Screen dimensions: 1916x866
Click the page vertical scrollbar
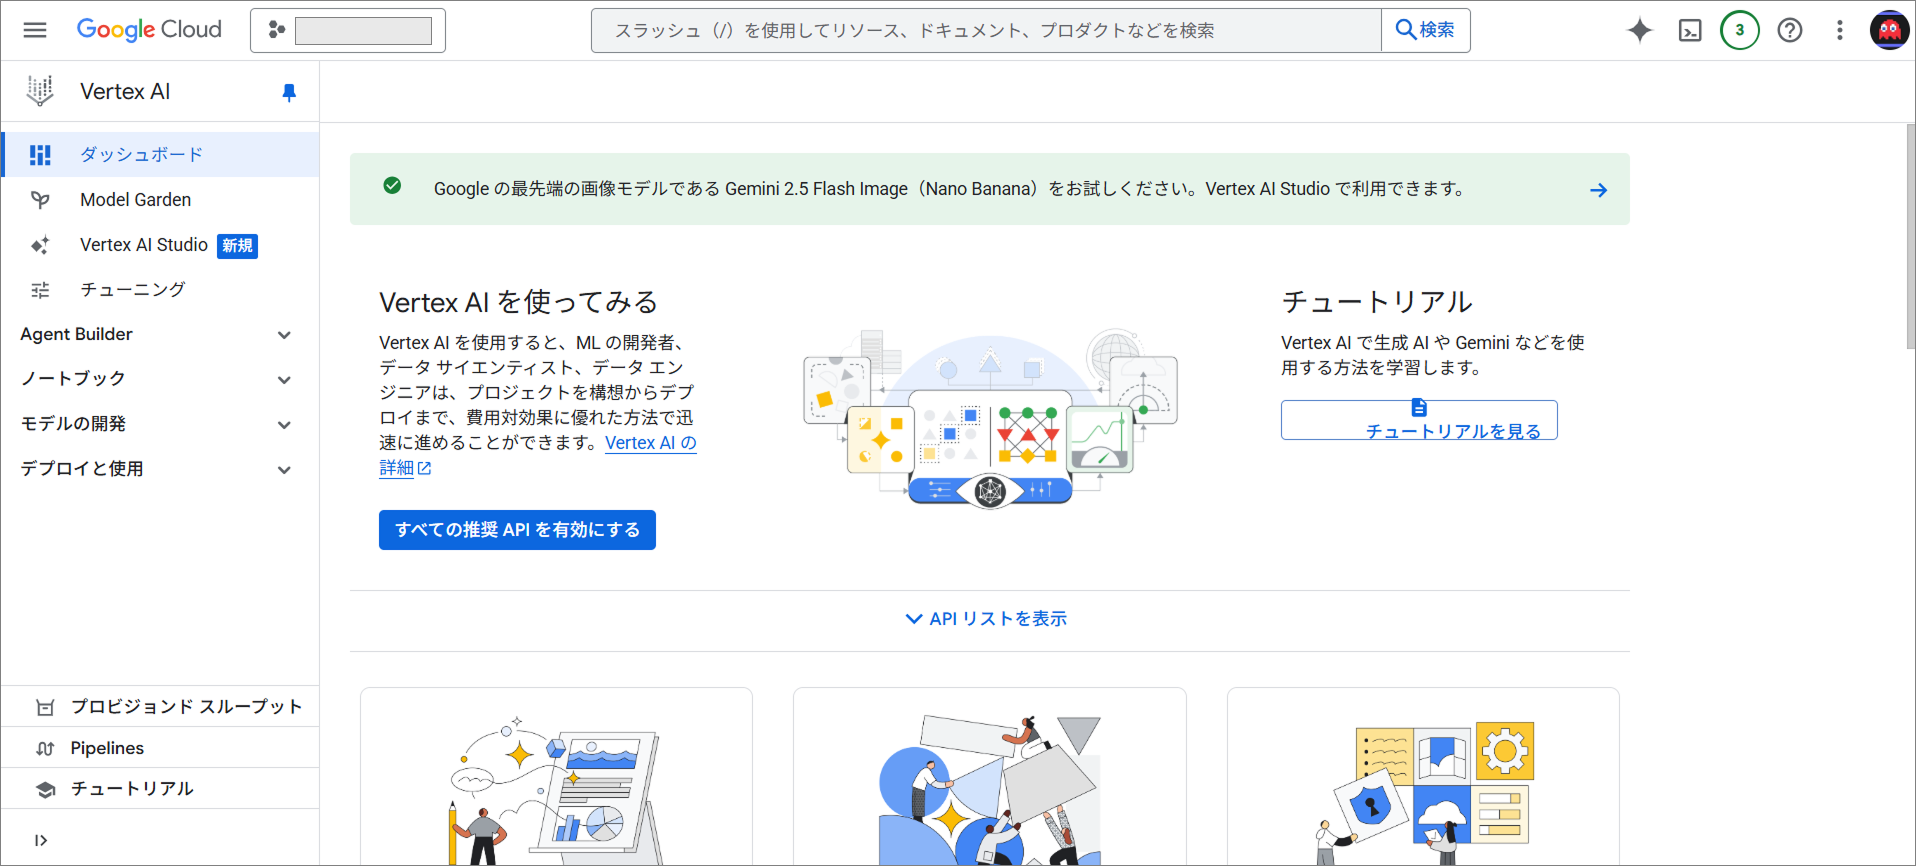click(x=1910, y=237)
